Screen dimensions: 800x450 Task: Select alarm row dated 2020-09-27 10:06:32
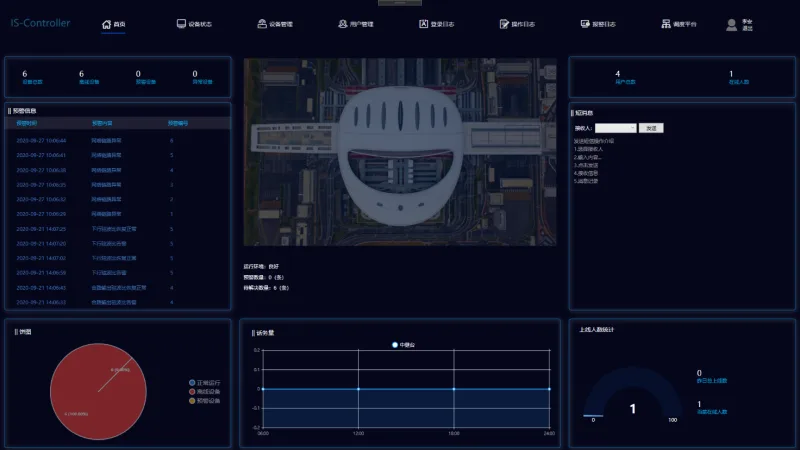(118, 199)
